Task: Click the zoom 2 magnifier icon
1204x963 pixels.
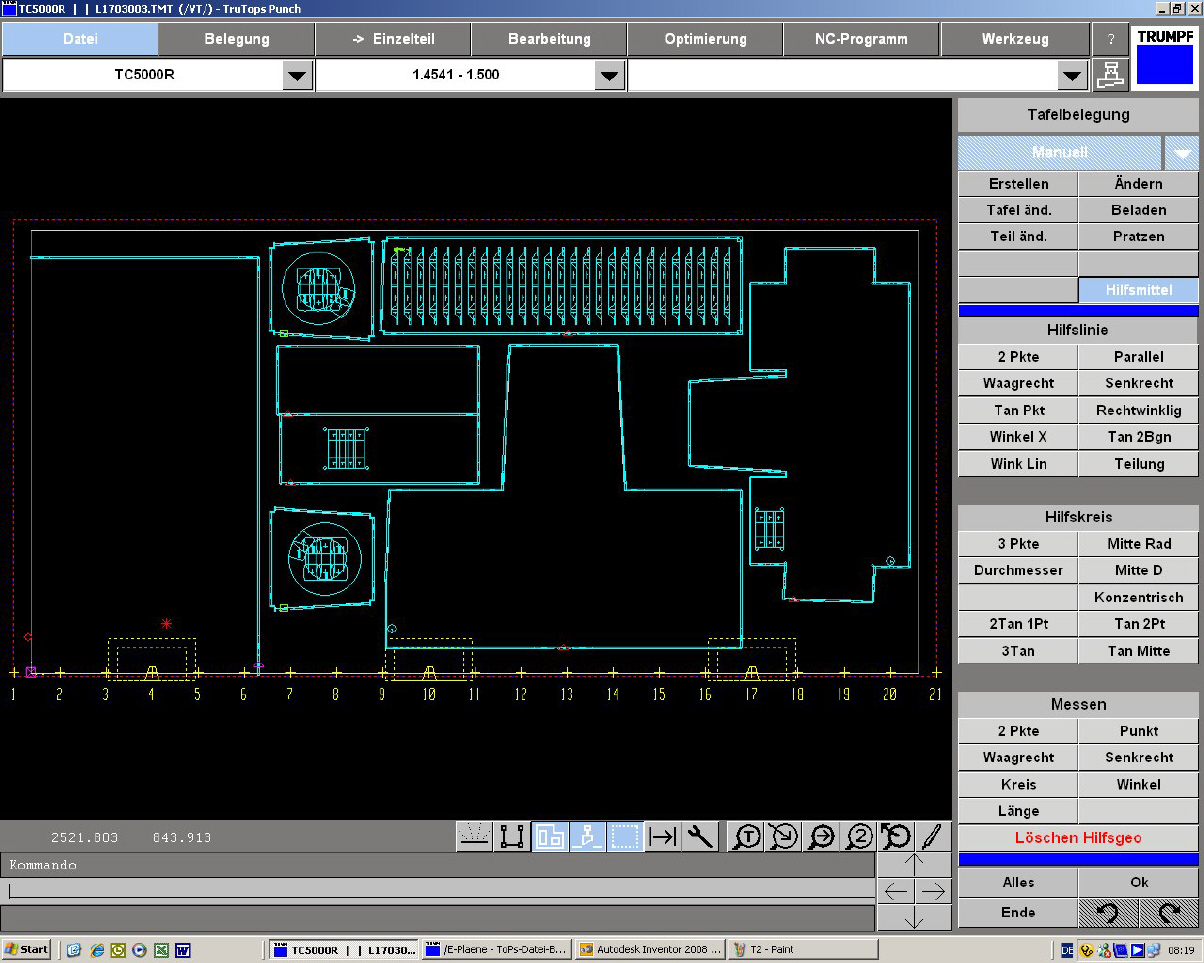Action: tap(859, 836)
